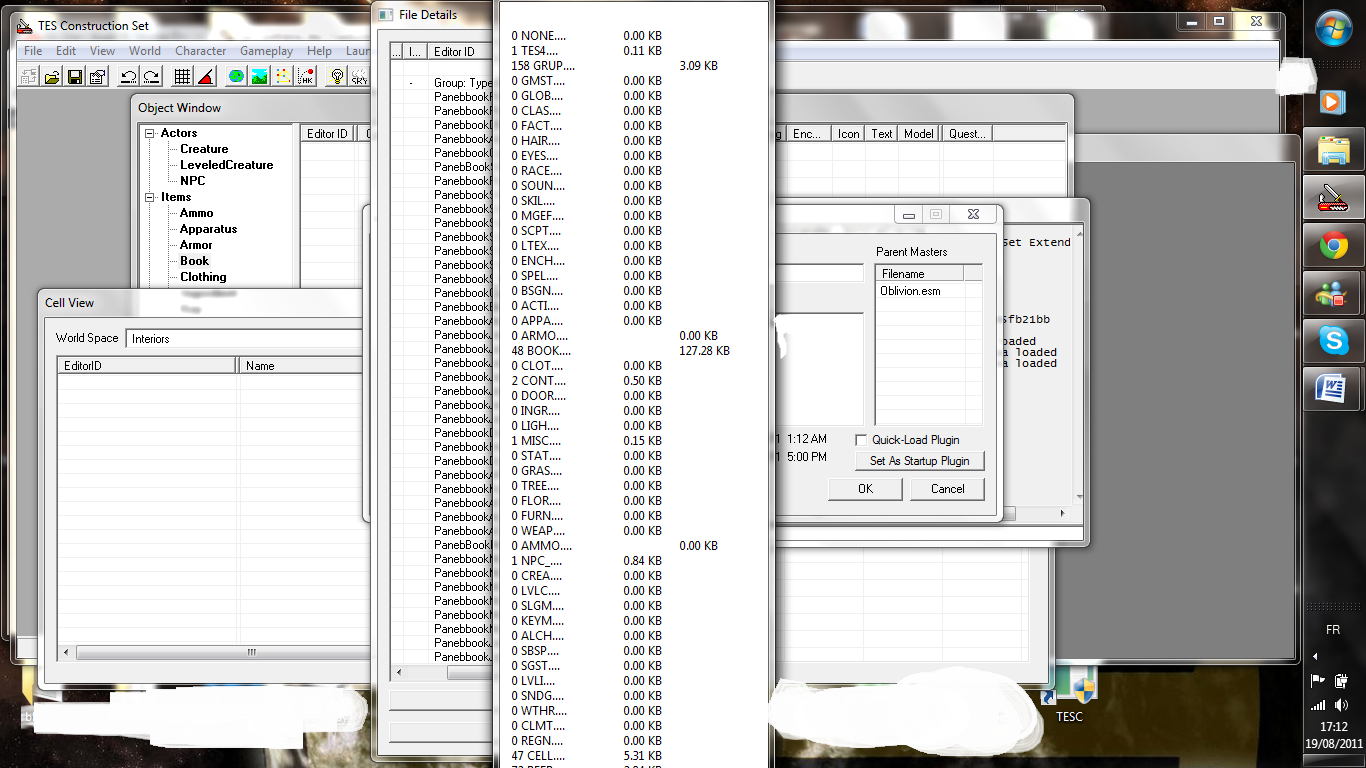This screenshot has height=768, width=1366.
Task: Save the plugin with the floppy icon
Action: (75, 76)
